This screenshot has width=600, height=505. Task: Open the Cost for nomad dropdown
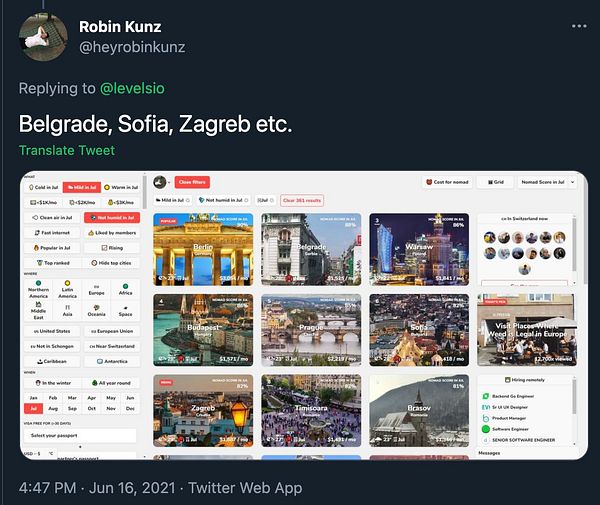pyautogui.click(x=448, y=182)
